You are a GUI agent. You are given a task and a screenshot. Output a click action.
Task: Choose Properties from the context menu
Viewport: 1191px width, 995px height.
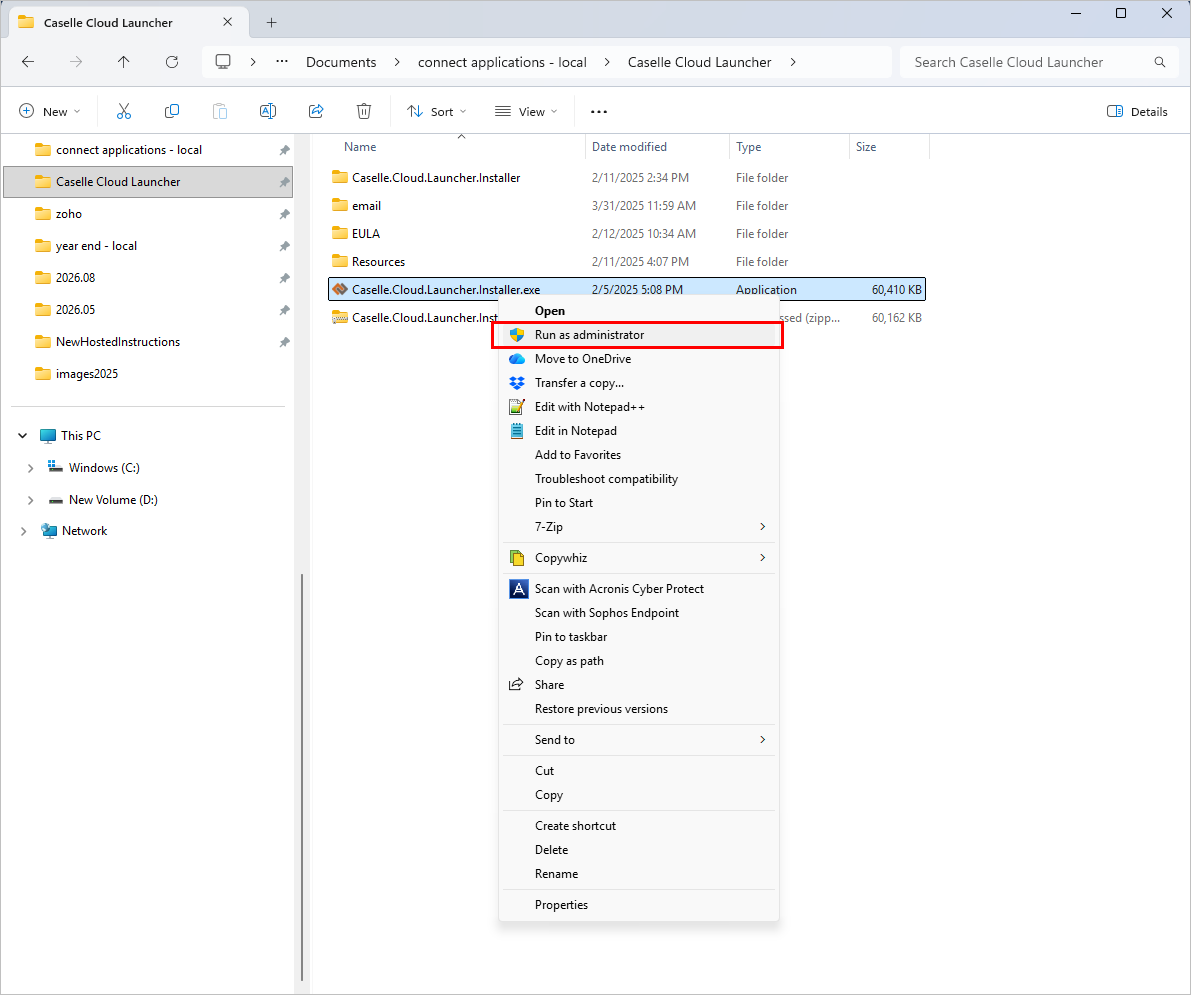(x=561, y=905)
